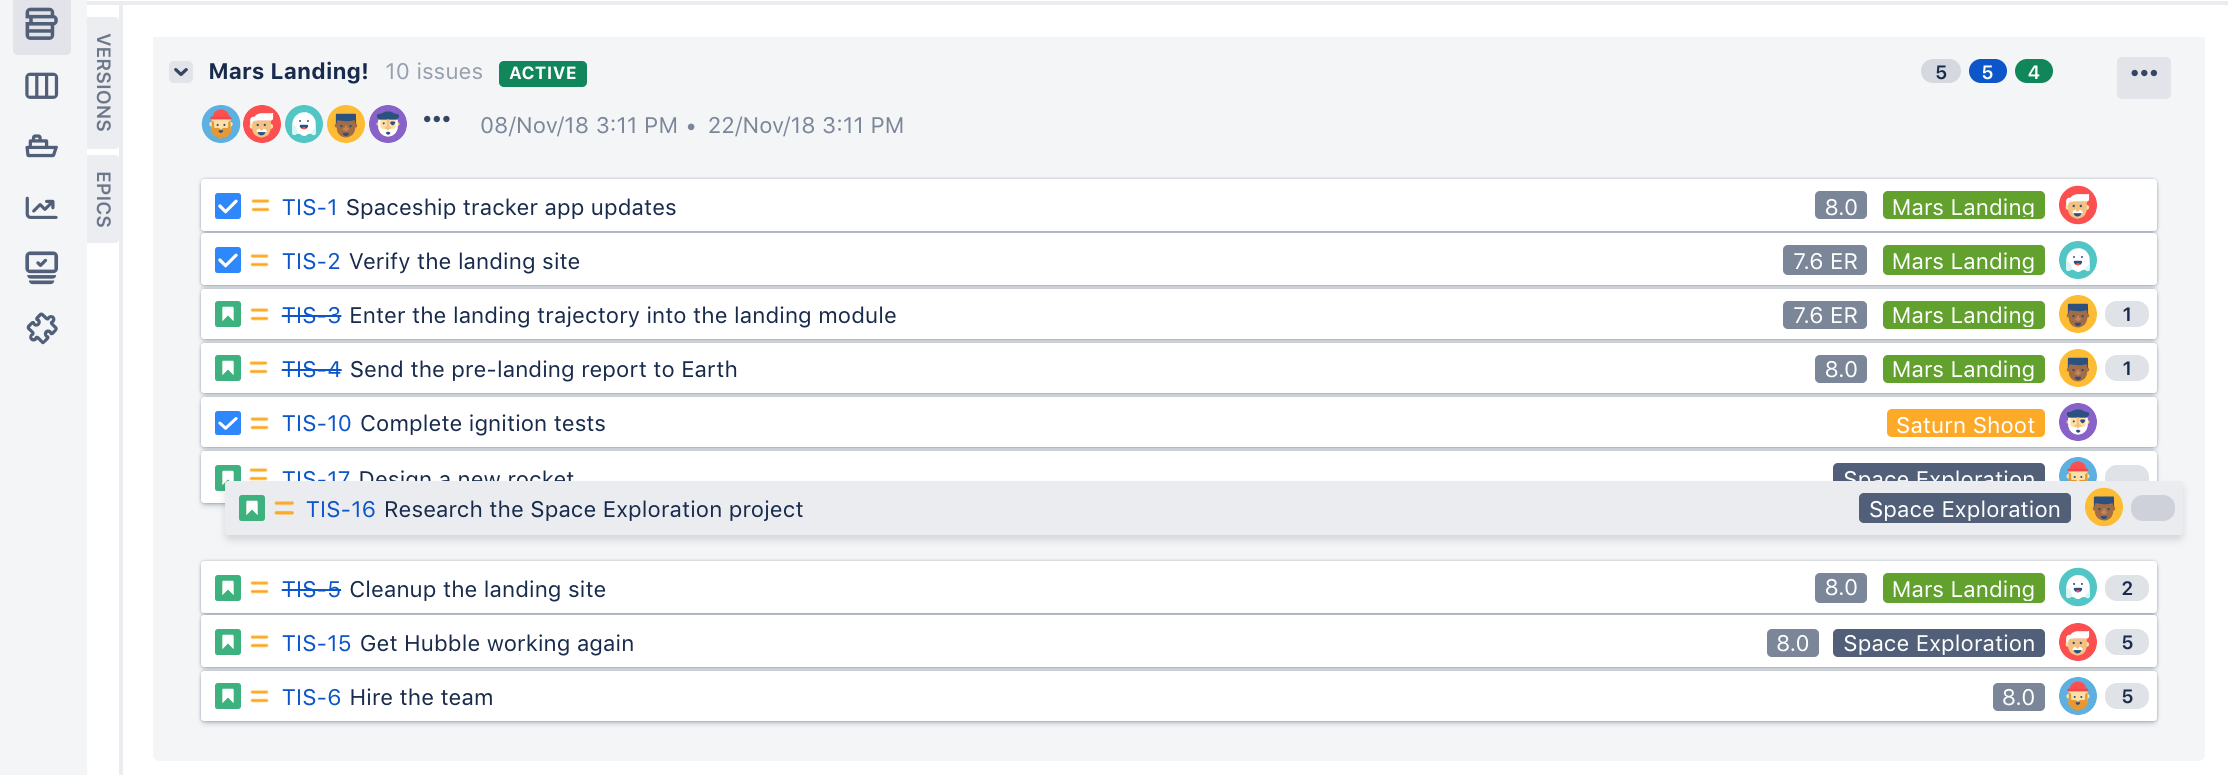
Task: Click the orange Saturn Shoot epic label
Action: click(1965, 424)
